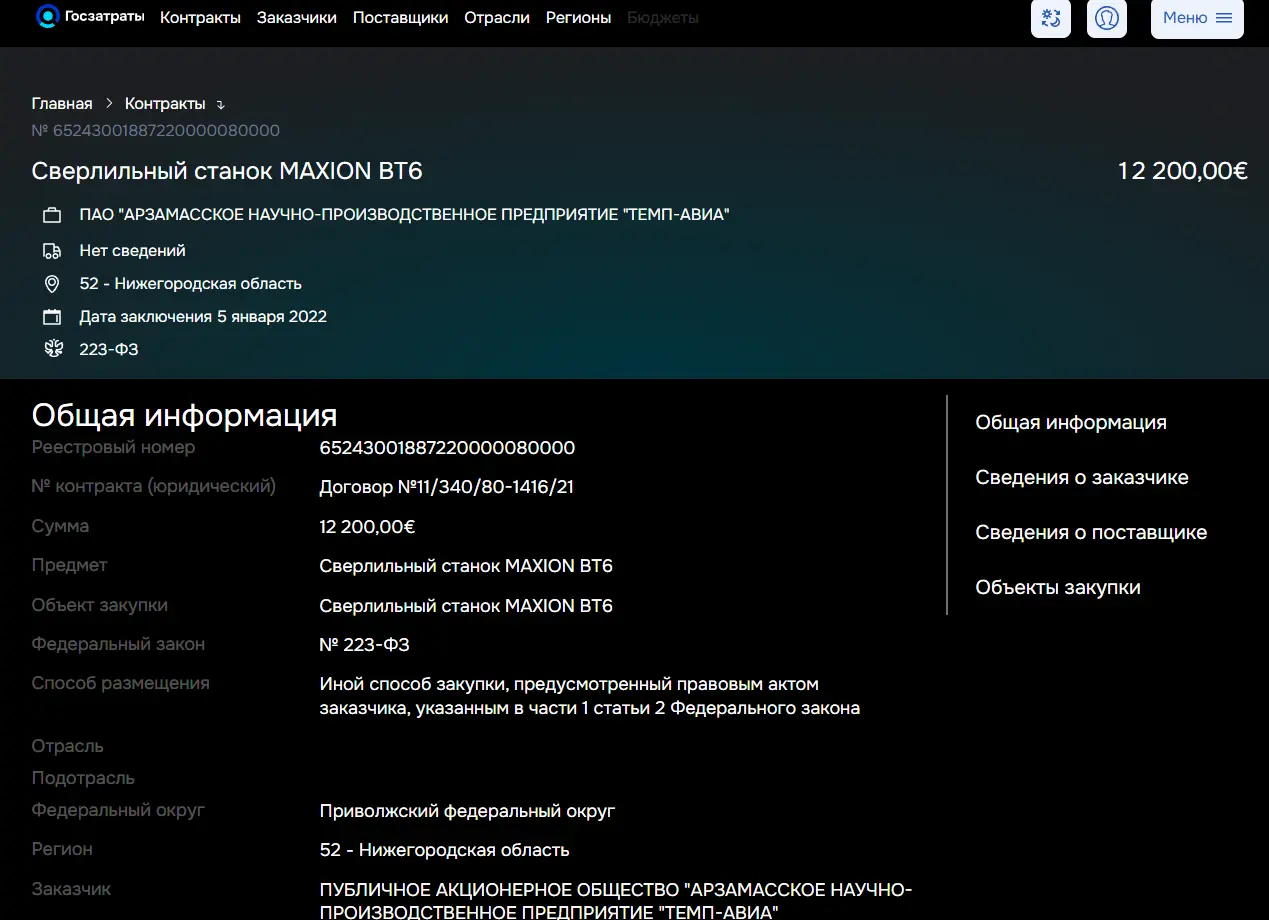This screenshot has width=1269, height=920.
Task: Click the Способ размещения description text
Action: click(x=590, y=696)
